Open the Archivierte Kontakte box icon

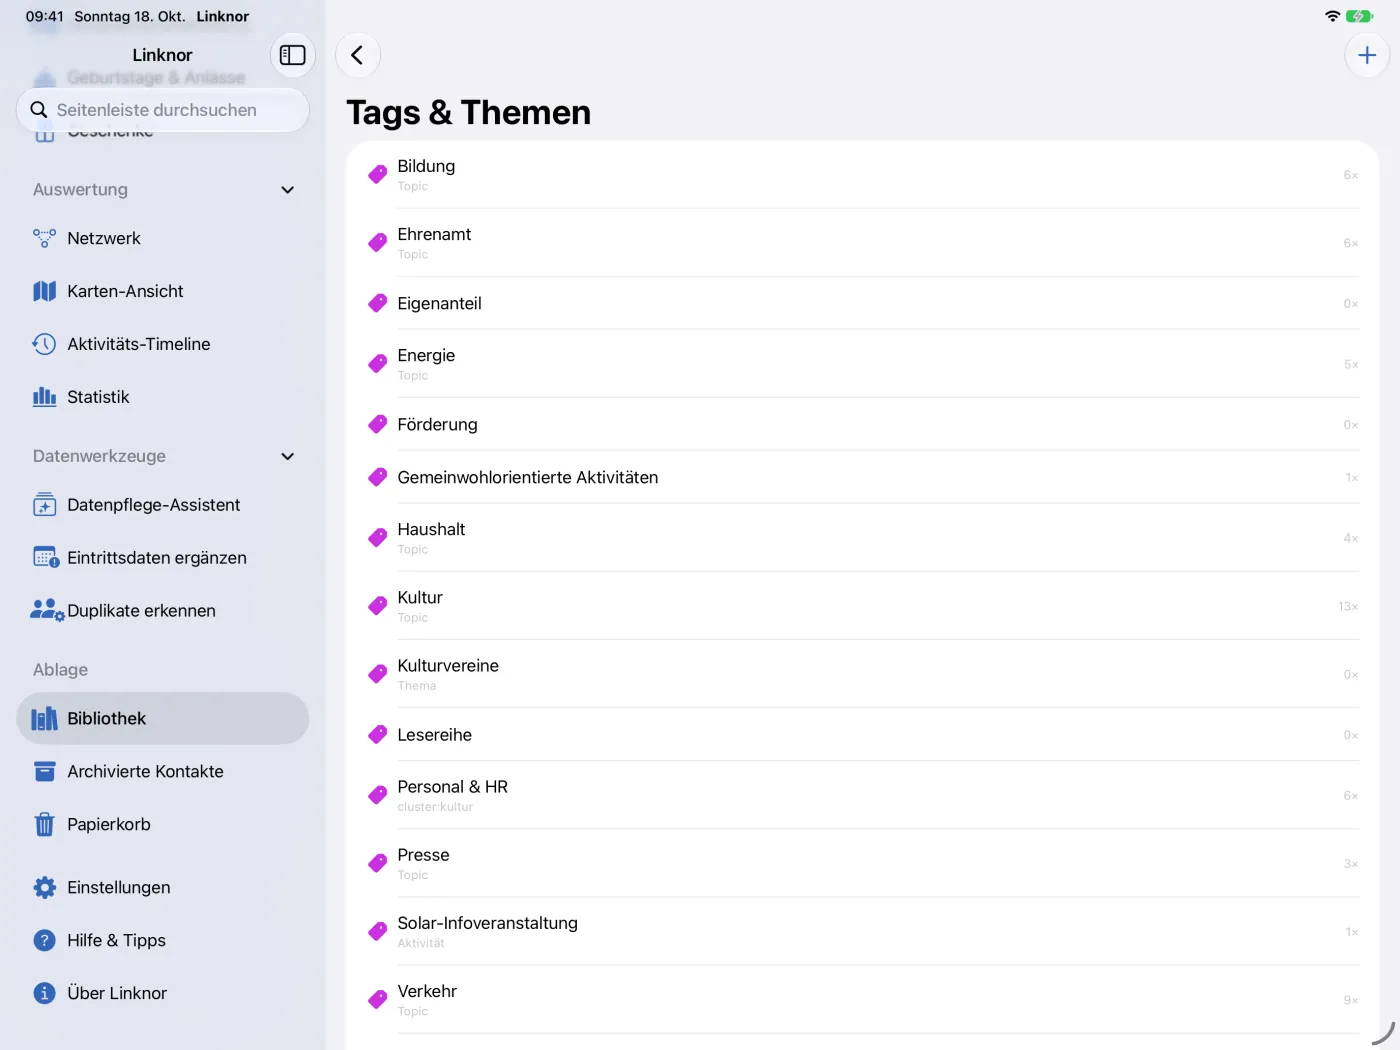coord(44,772)
